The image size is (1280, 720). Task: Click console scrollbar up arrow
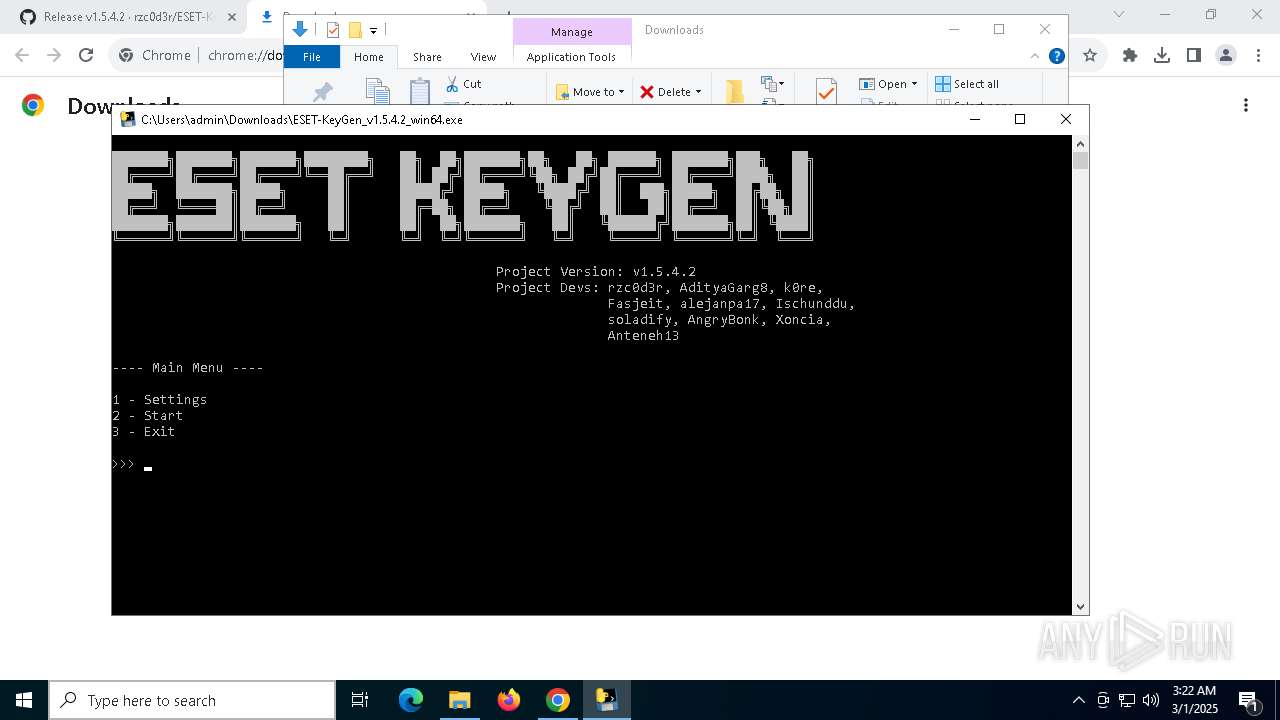coord(1080,144)
